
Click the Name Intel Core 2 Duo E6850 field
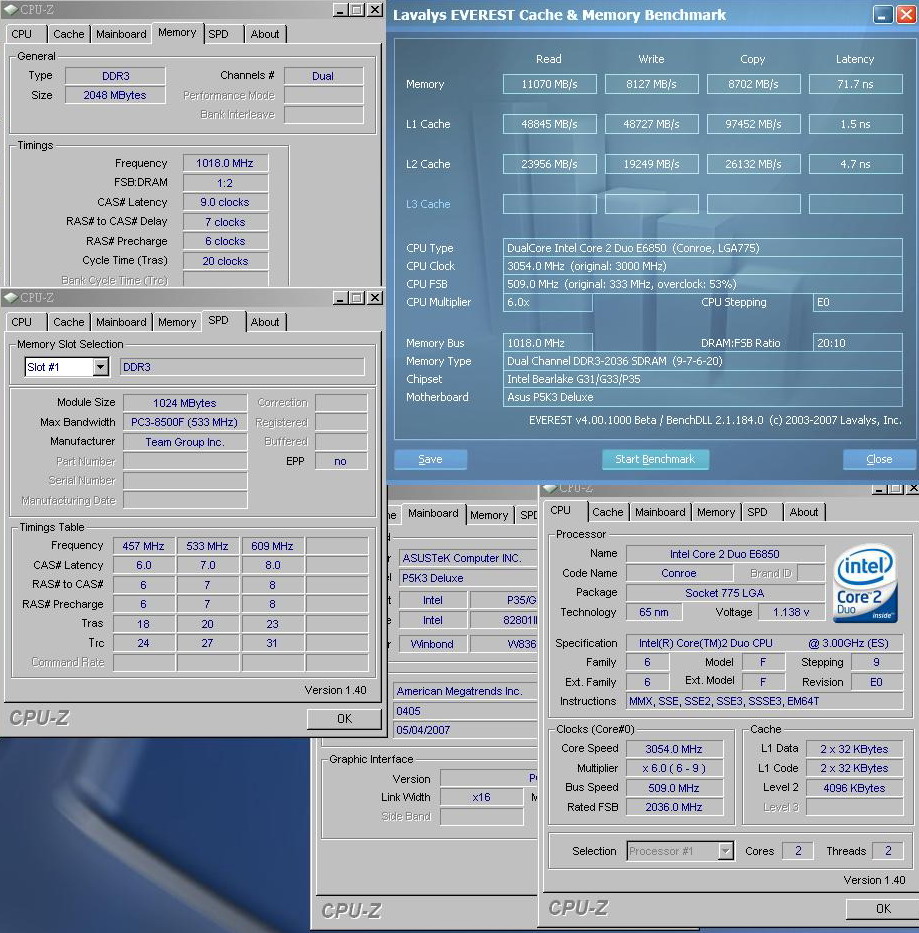click(724, 554)
